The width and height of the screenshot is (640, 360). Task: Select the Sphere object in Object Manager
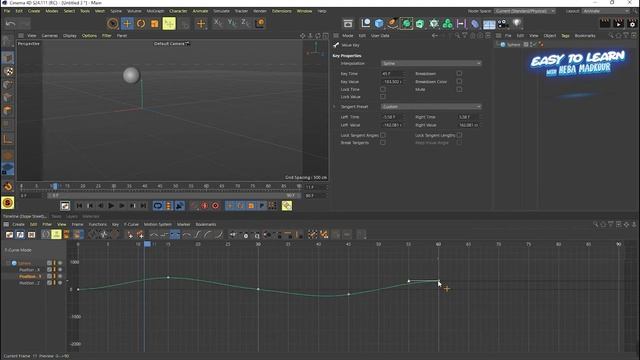click(513, 44)
